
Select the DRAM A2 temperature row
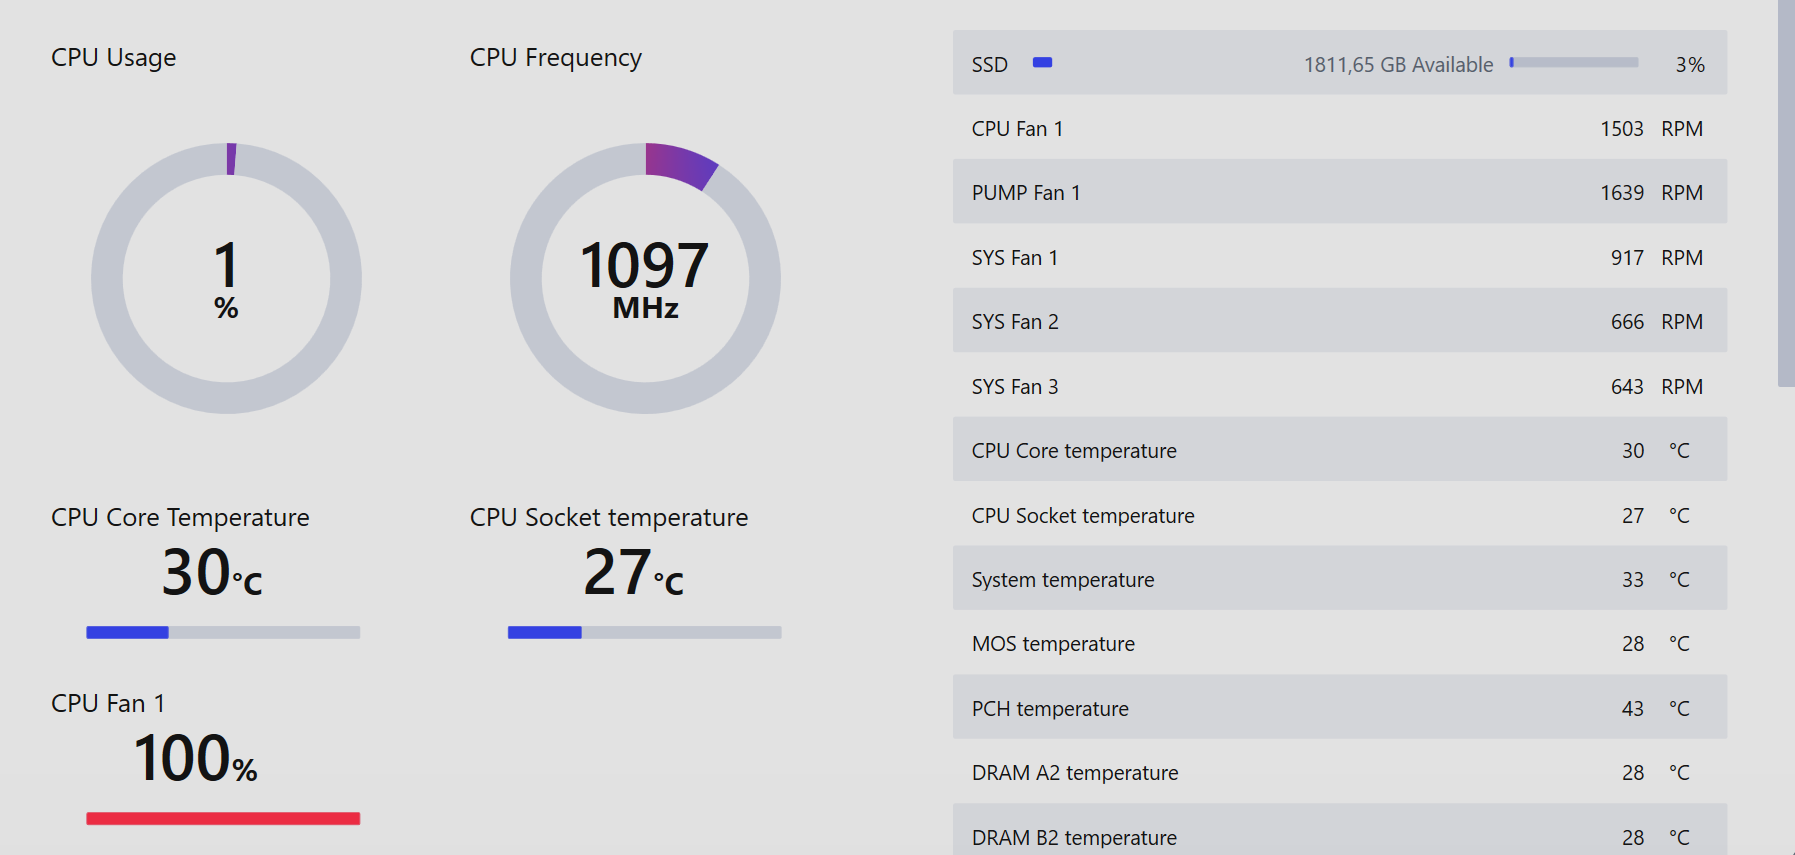click(x=1339, y=772)
